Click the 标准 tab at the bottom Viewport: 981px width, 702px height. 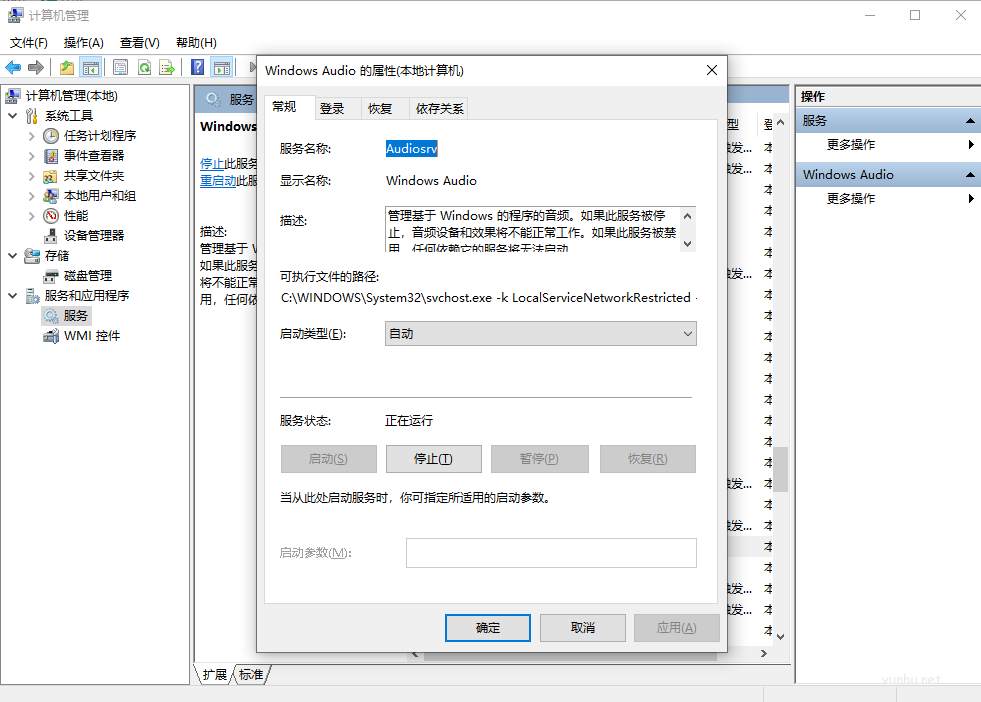pos(250,675)
